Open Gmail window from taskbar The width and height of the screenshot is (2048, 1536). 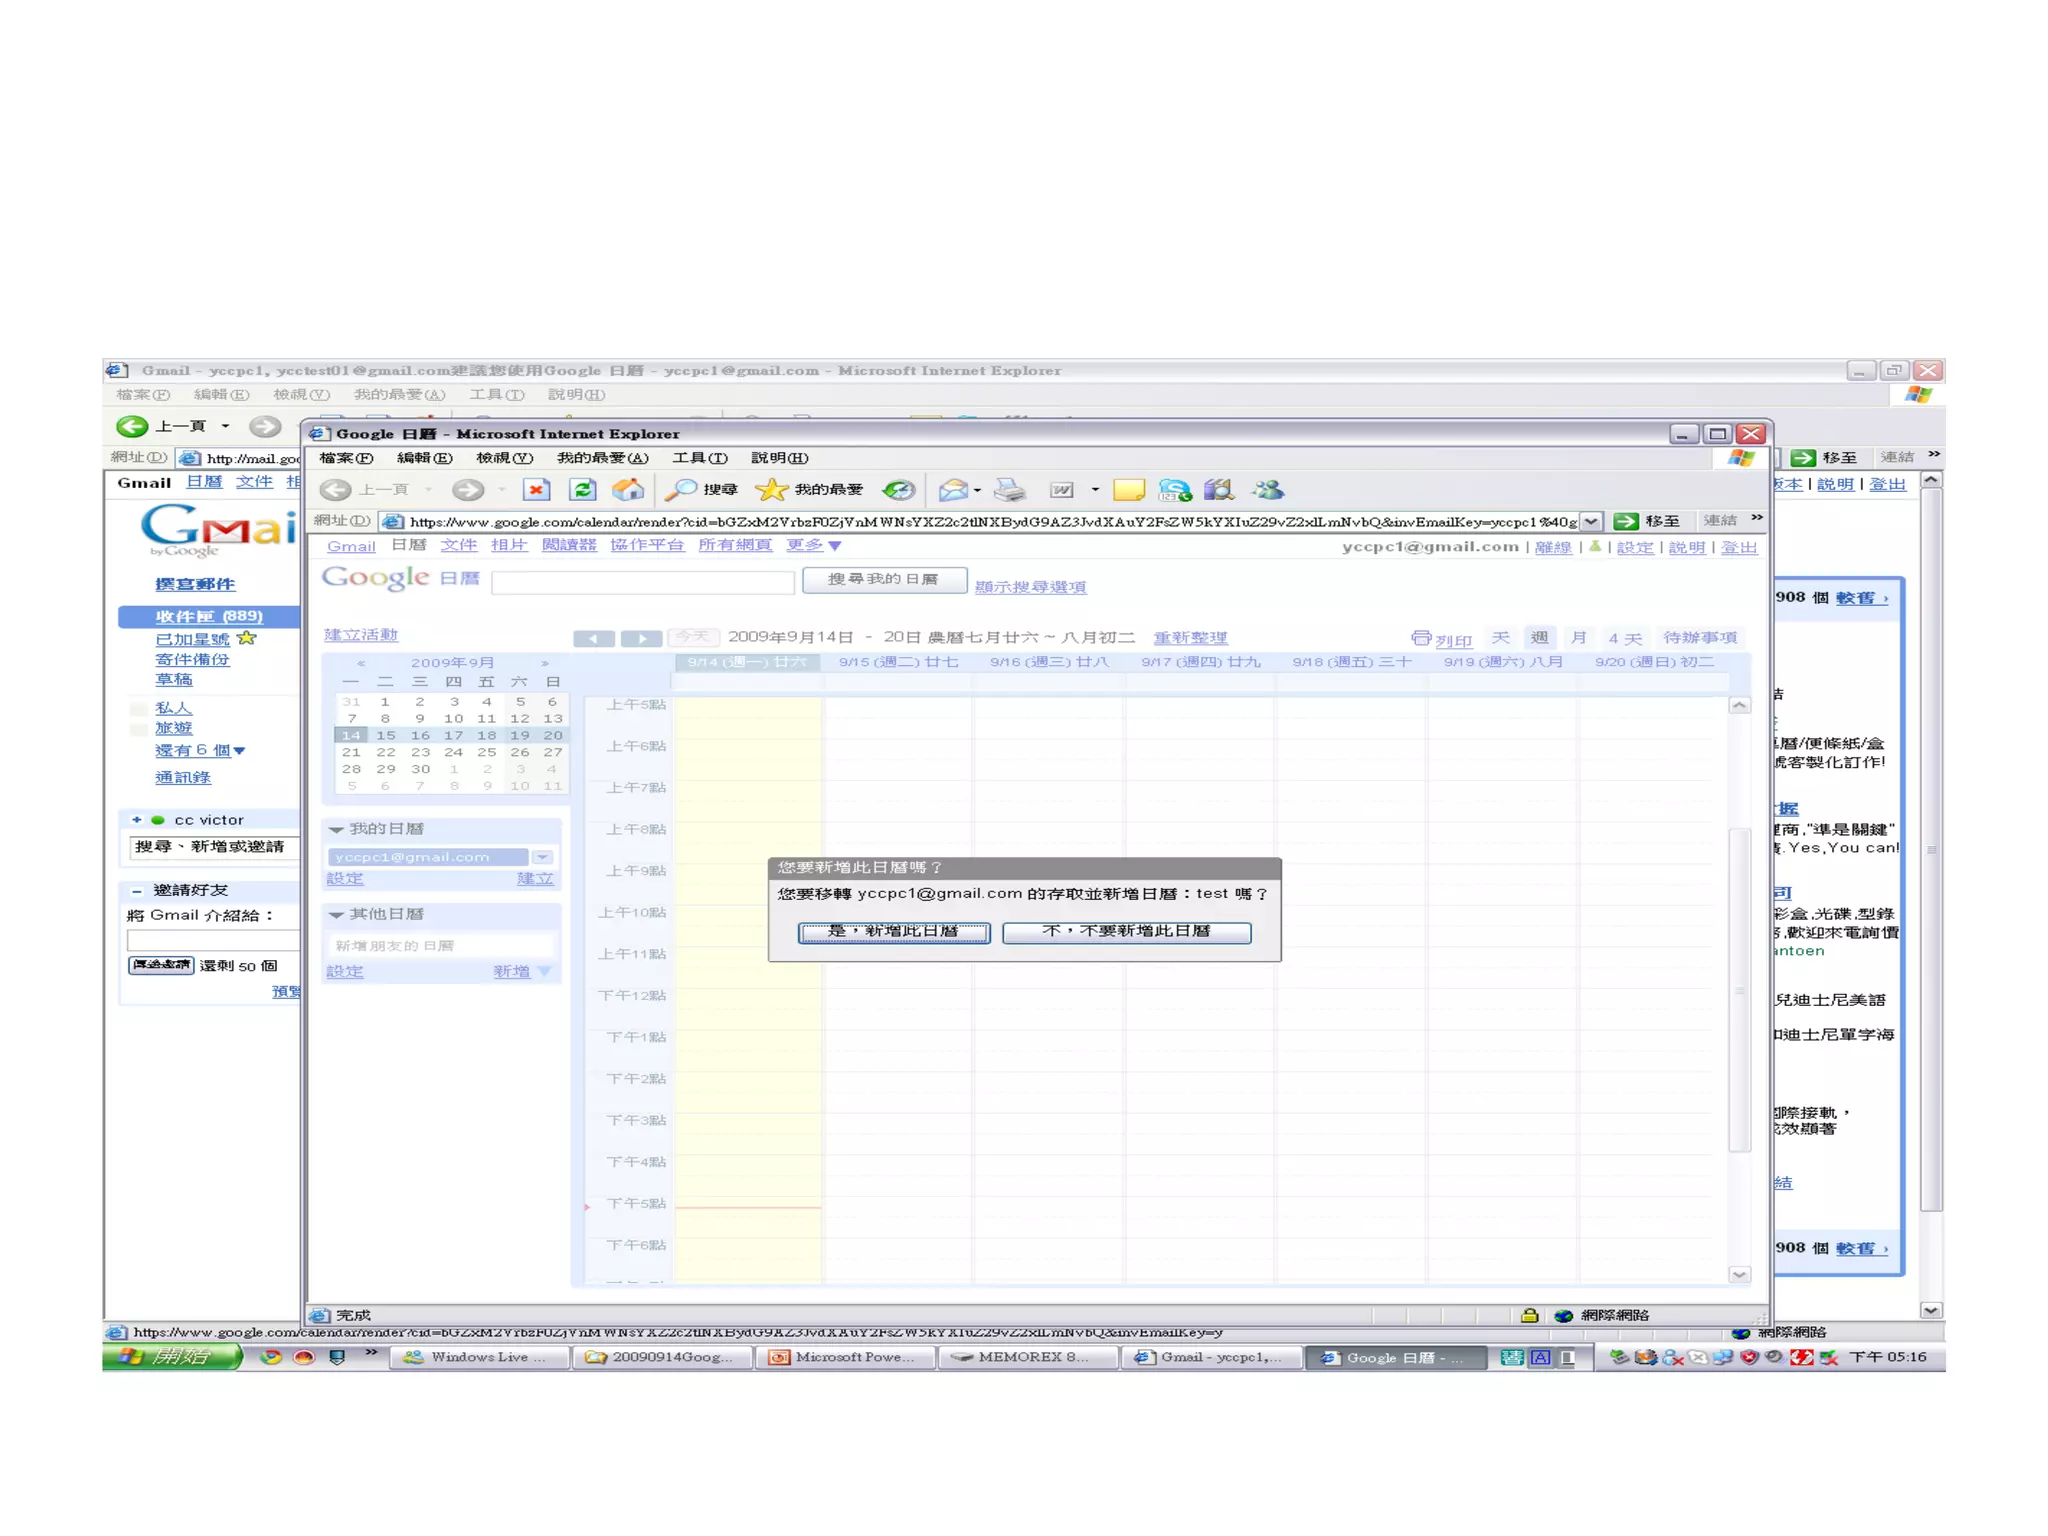1212,1357
